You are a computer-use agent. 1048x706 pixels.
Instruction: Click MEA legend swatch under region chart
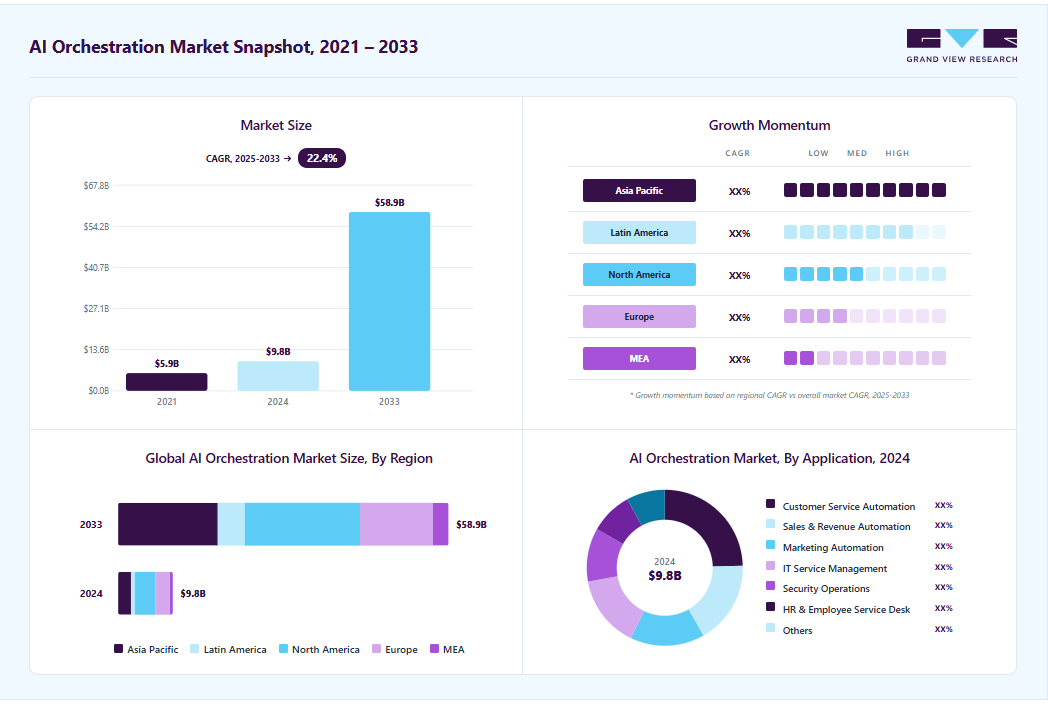(434, 649)
